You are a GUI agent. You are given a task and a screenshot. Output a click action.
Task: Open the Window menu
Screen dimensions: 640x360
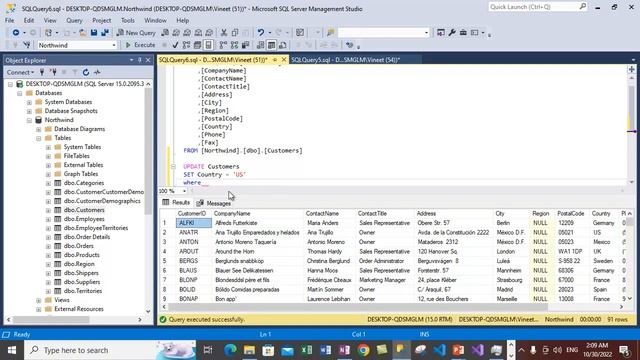[155, 20]
